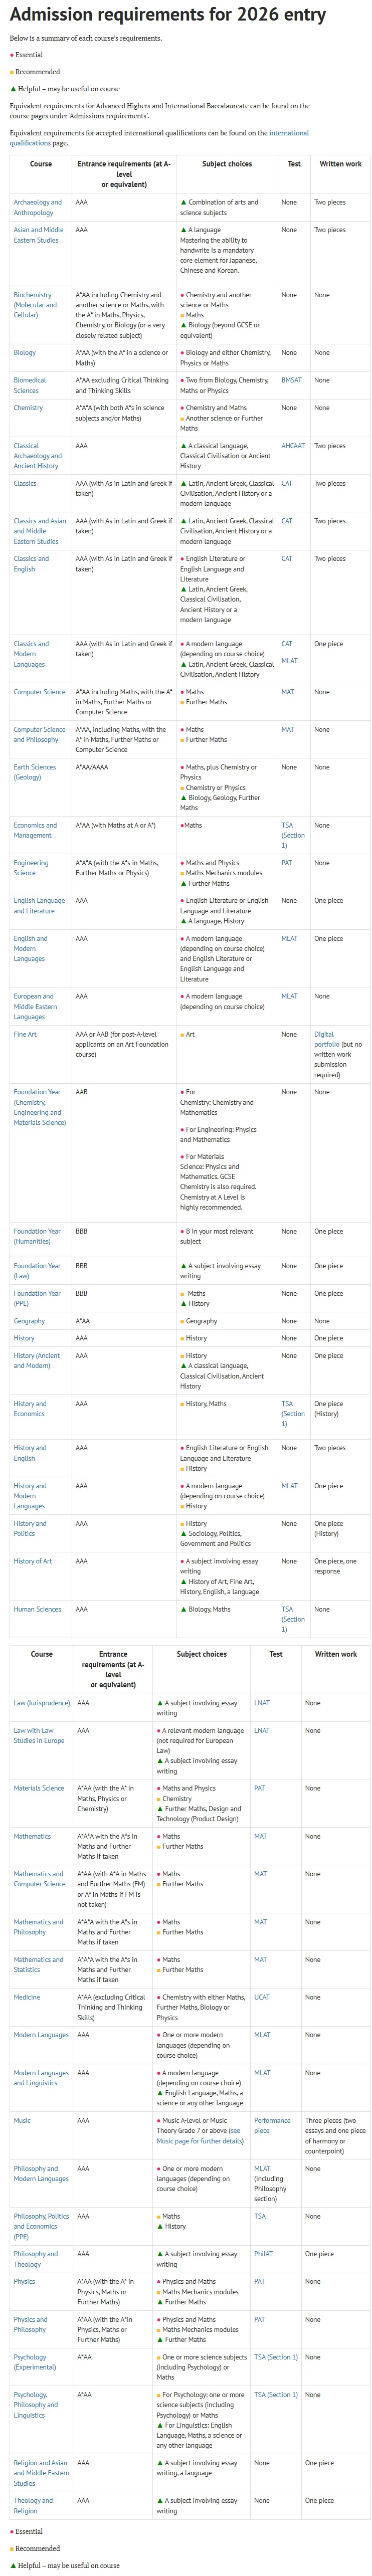Click the Fine Art course link
The image size is (372, 2576).
point(25,1034)
